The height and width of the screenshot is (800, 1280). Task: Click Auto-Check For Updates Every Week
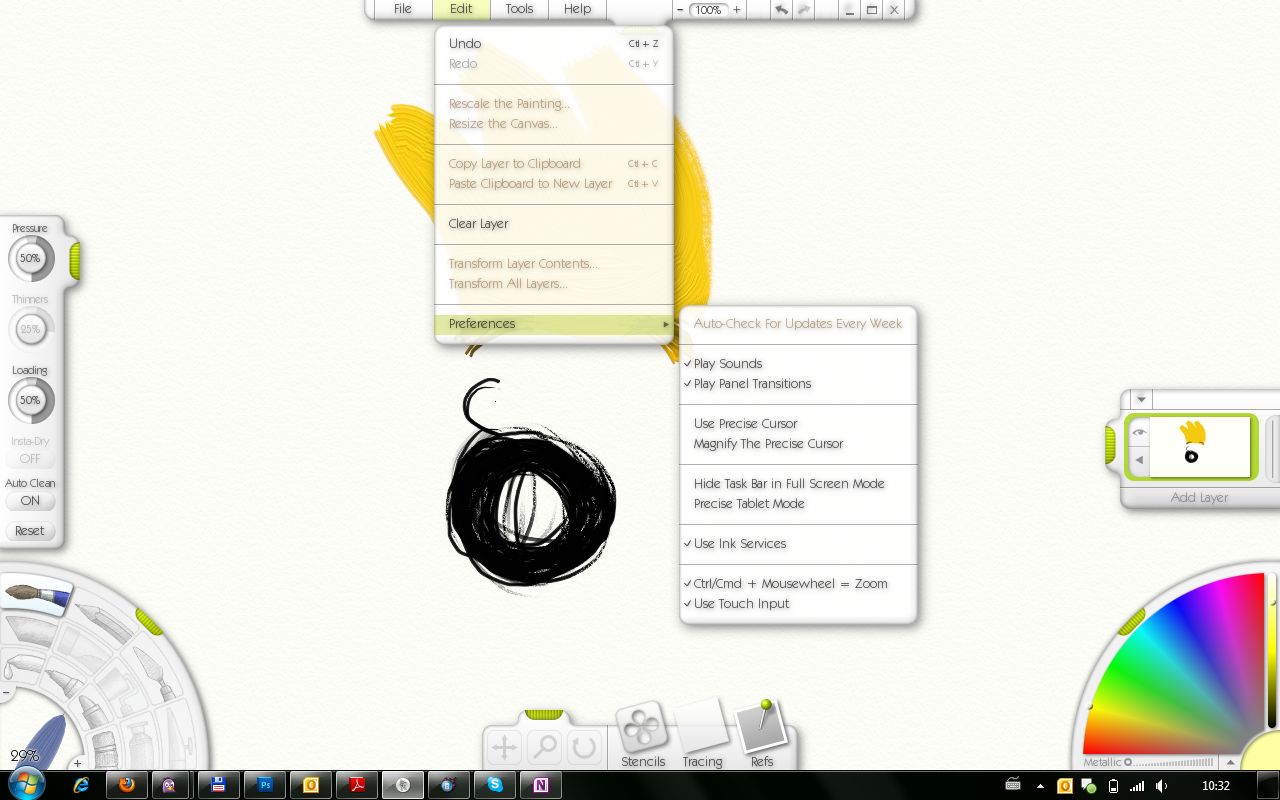[x=798, y=324]
